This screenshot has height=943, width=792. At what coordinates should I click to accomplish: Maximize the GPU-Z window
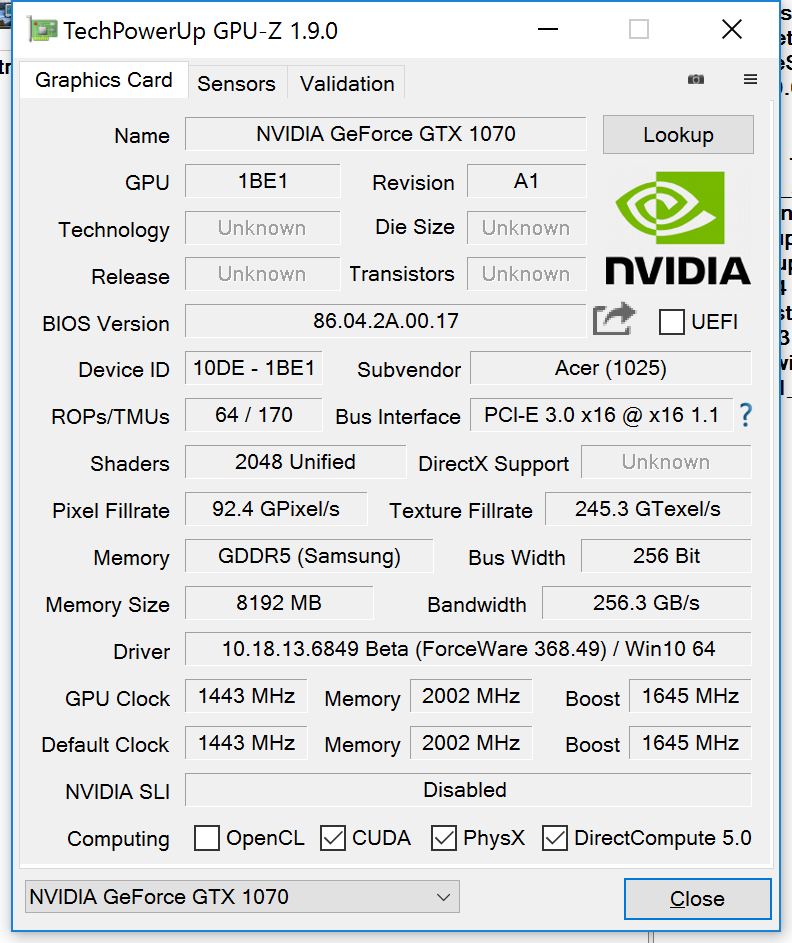[639, 30]
